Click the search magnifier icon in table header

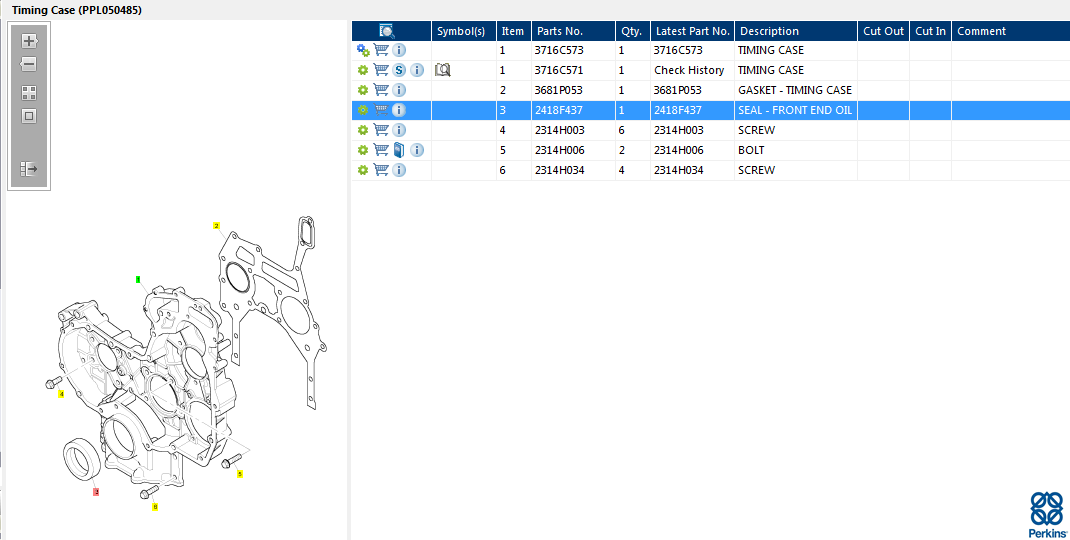[x=387, y=31]
